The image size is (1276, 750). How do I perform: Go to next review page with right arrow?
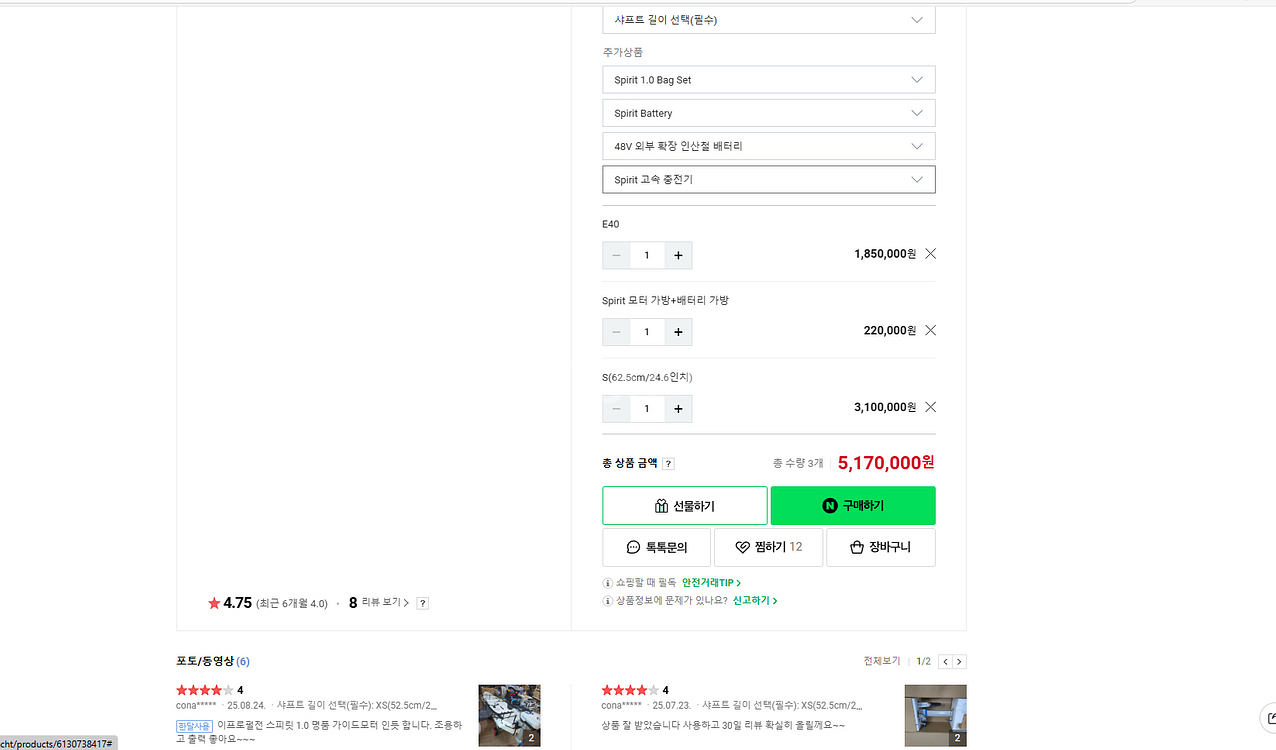pyautogui.click(x=959, y=661)
